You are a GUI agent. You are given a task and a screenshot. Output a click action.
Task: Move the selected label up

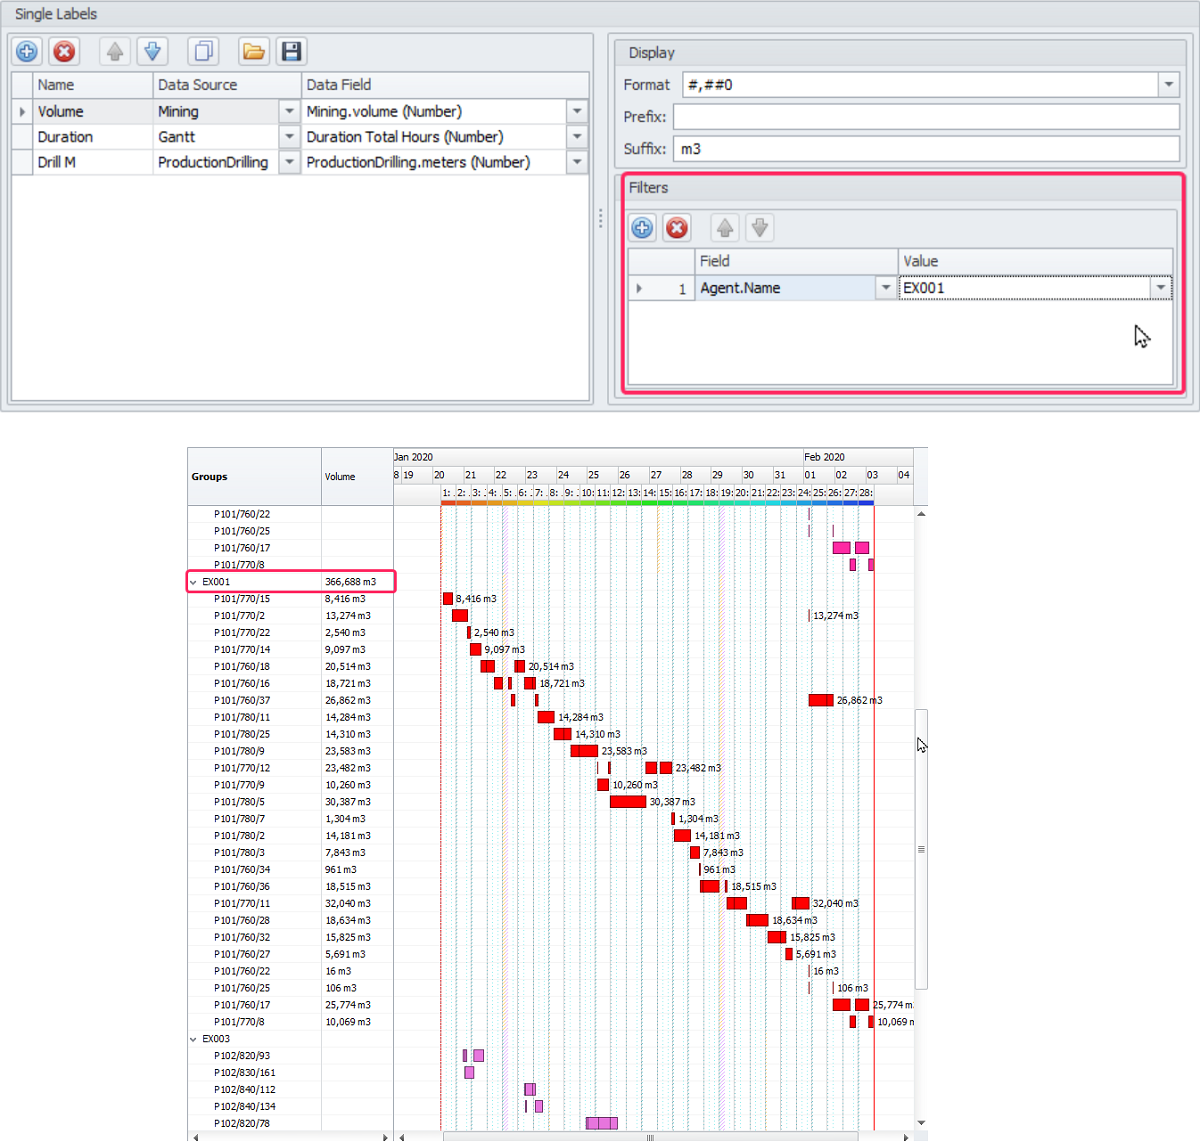coord(115,51)
